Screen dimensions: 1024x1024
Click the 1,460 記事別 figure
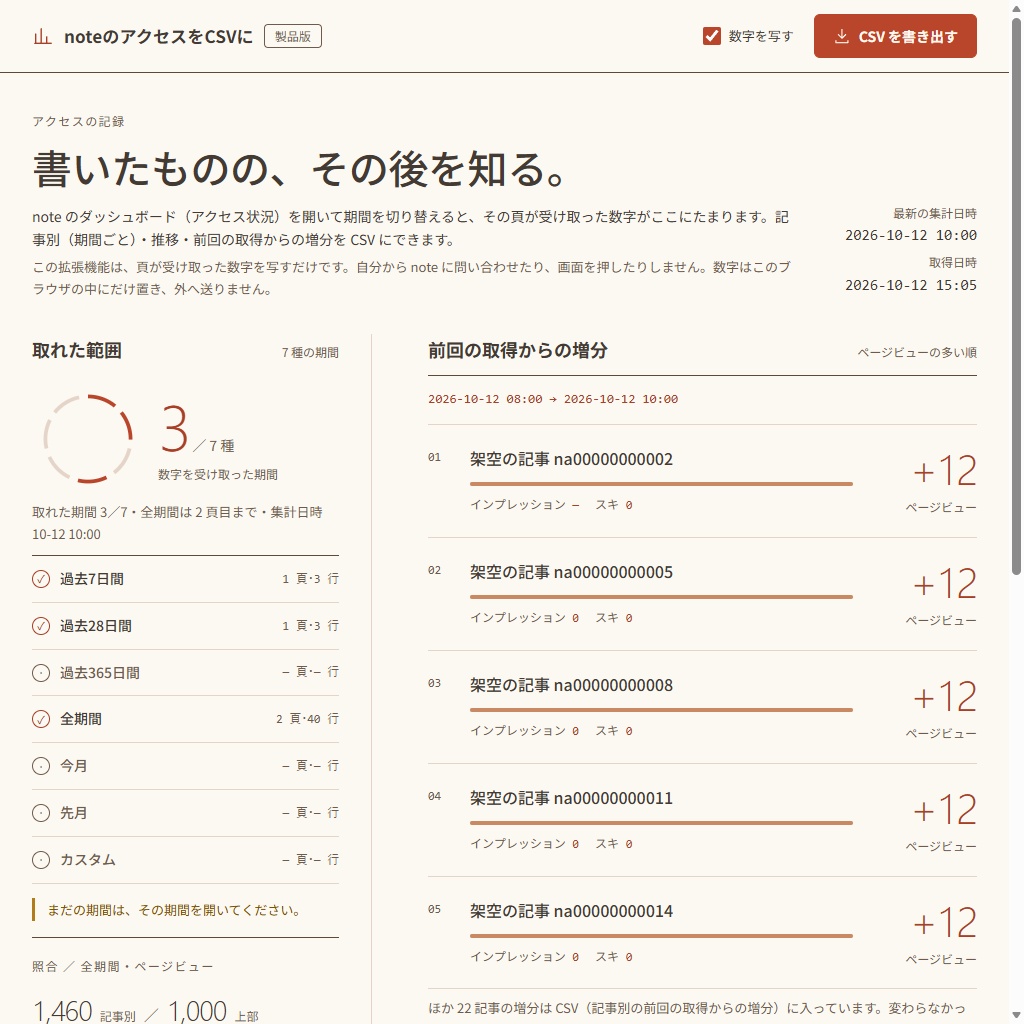(x=84, y=1012)
